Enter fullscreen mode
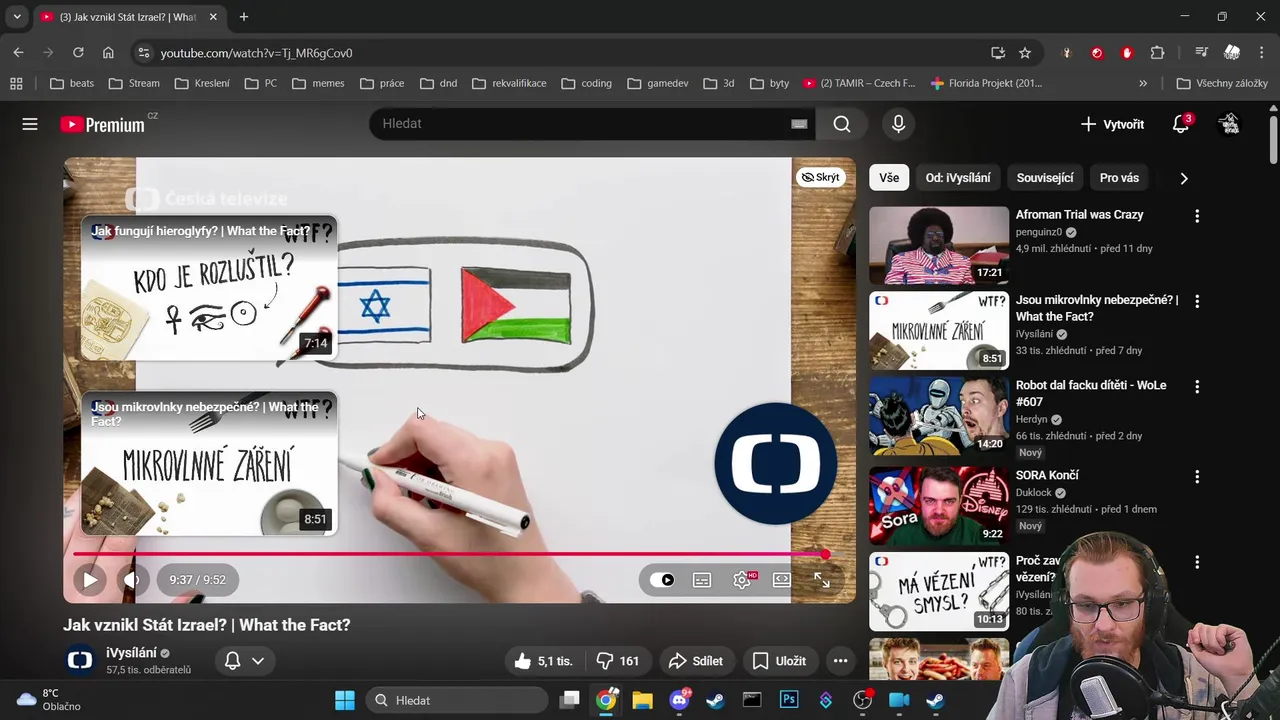Image resolution: width=1280 pixels, height=720 pixels. pyautogui.click(x=822, y=580)
